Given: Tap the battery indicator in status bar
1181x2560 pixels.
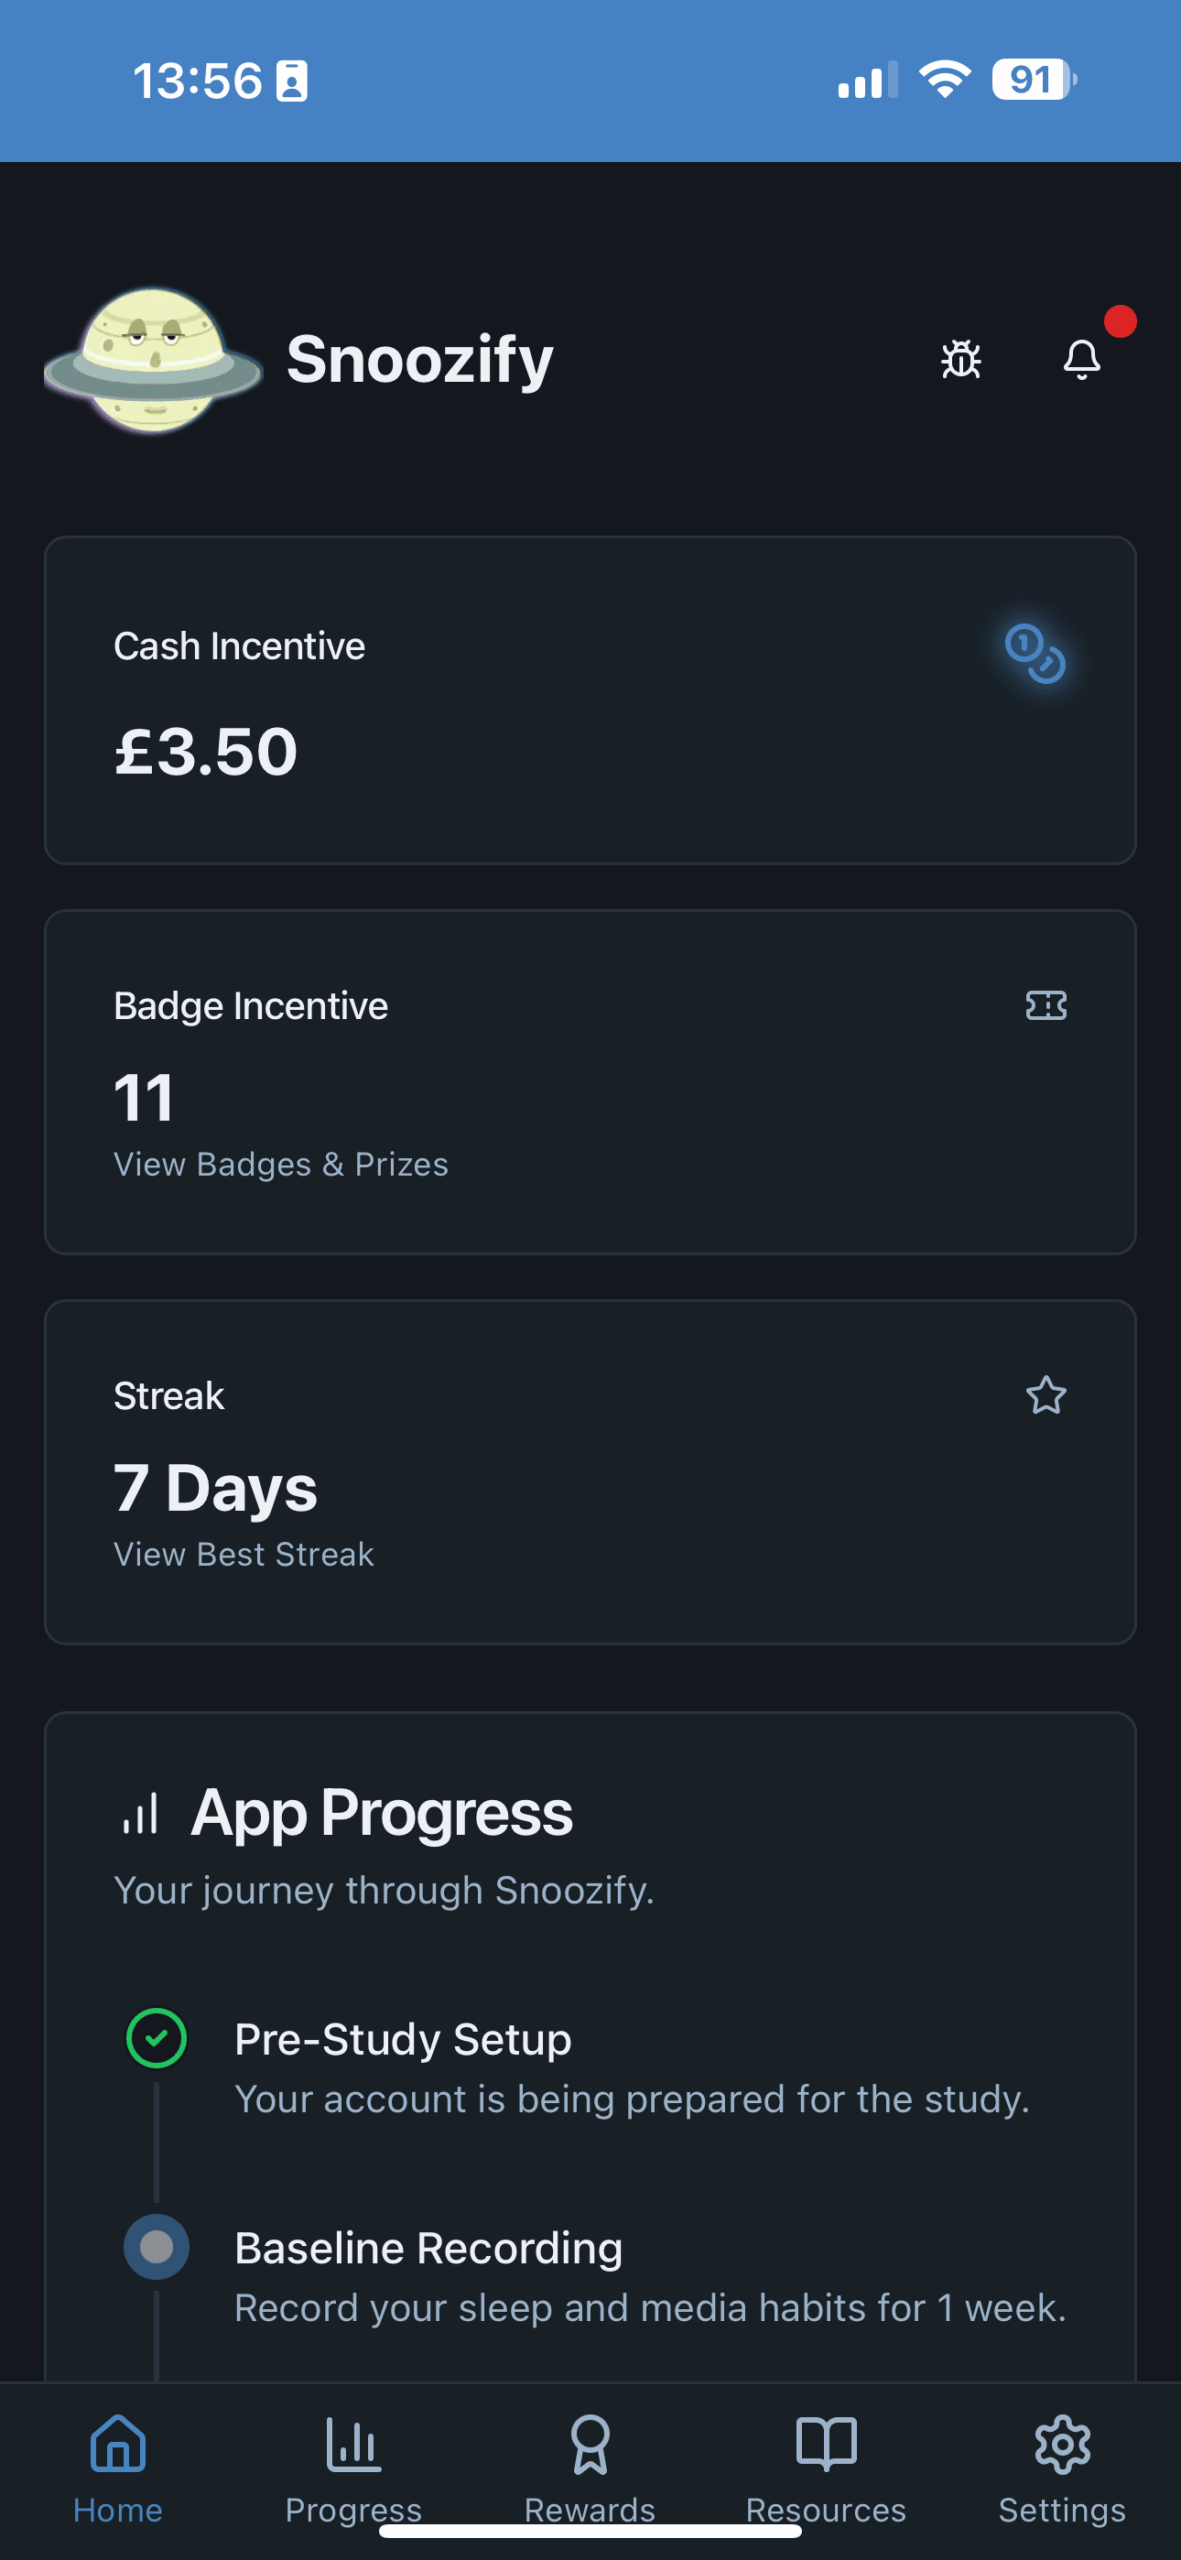Looking at the screenshot, I should (1033, 80).
